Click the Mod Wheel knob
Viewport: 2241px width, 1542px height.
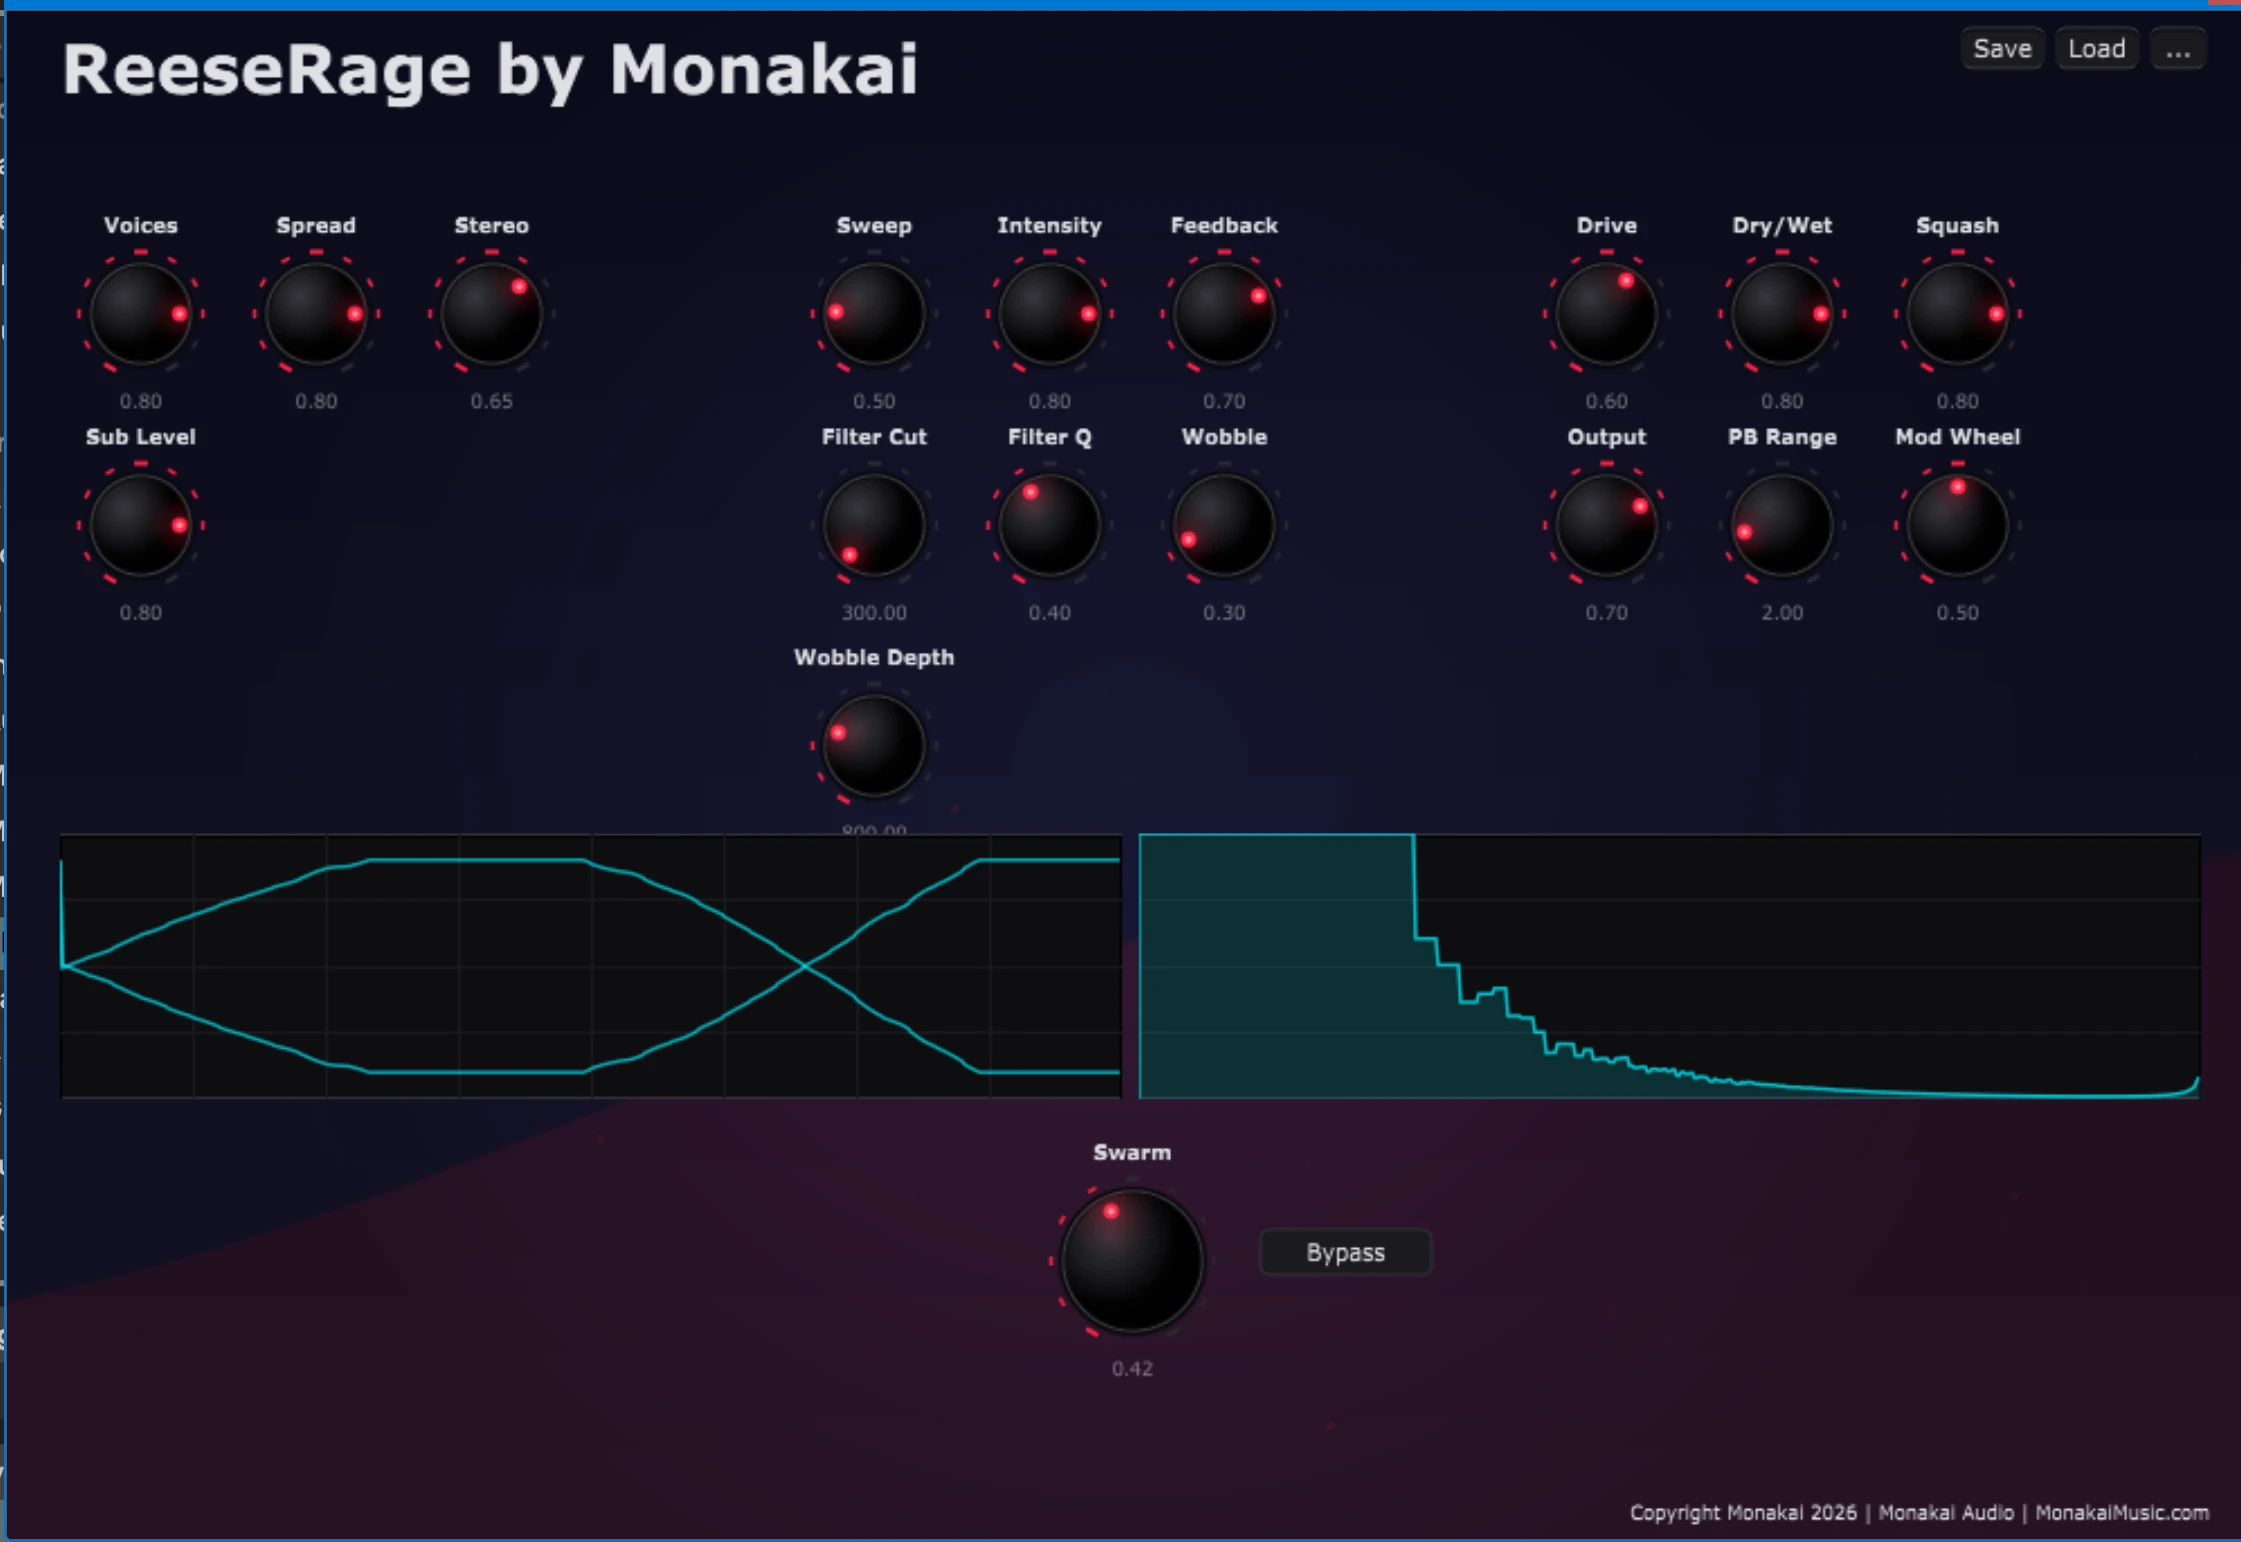point(1957,525)
